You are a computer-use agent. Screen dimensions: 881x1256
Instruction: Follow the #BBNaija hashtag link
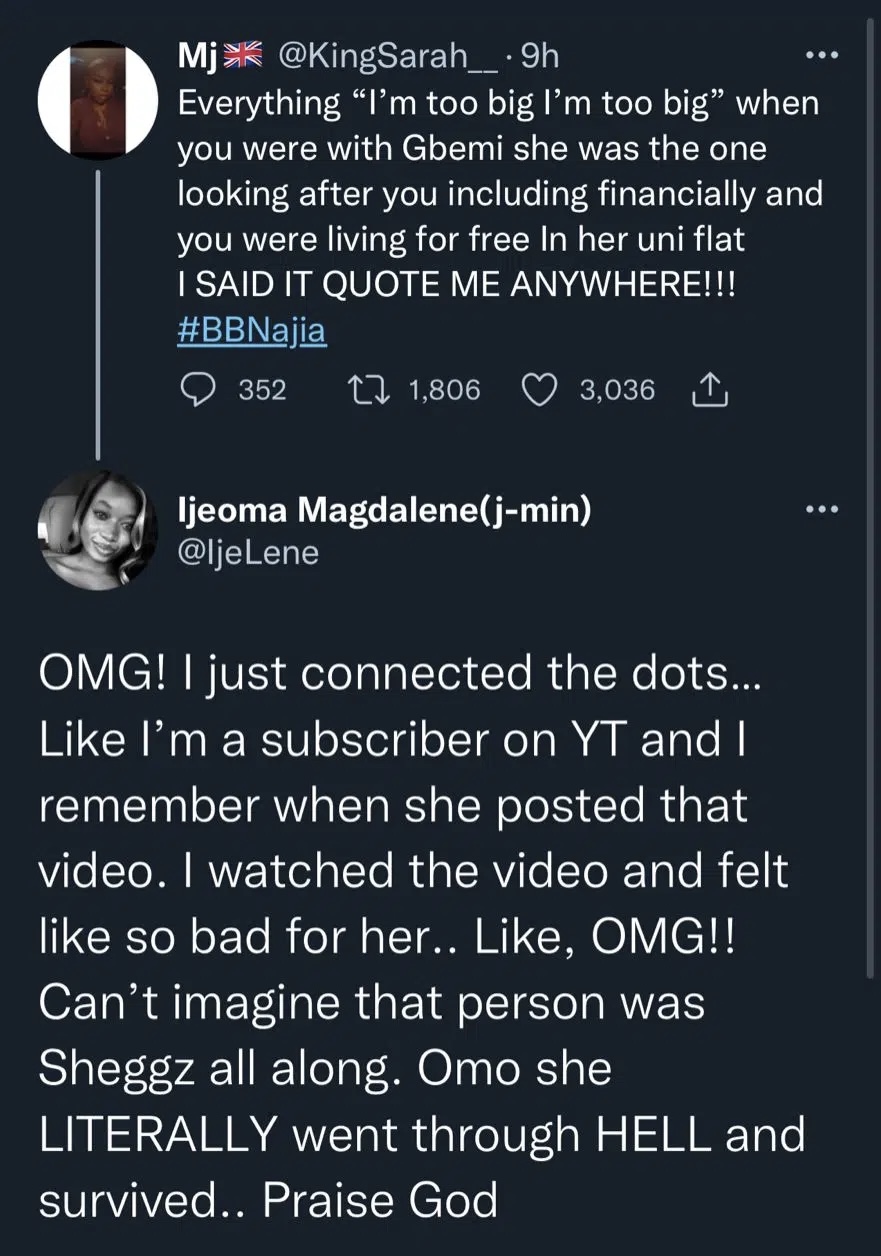[x=252, y=331]
